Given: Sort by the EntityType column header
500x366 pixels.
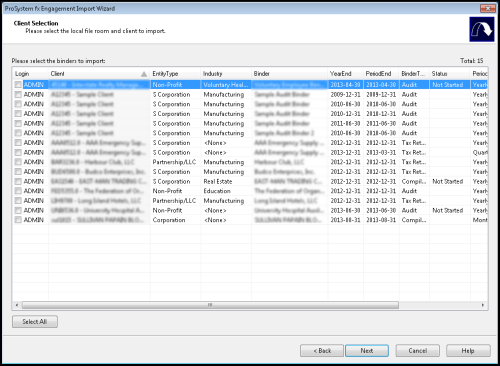Looking at the screenshot, I should point(175,74).
